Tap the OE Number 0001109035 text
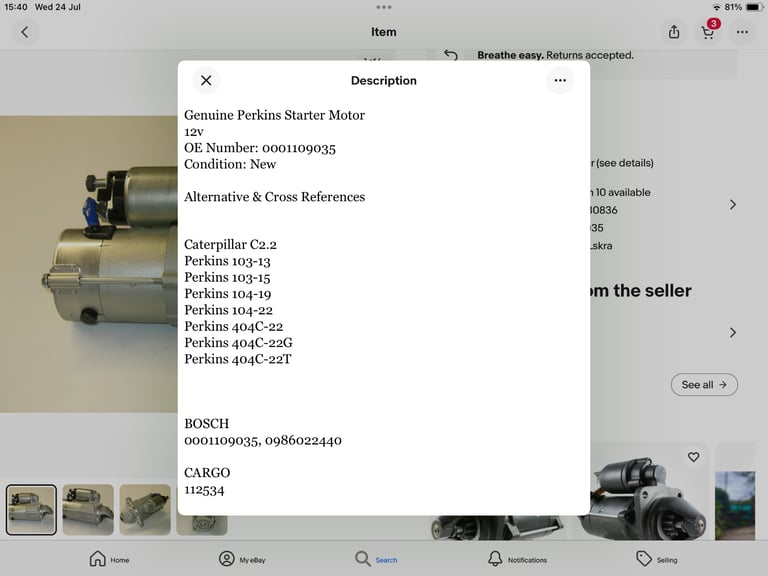 (260, 148)
